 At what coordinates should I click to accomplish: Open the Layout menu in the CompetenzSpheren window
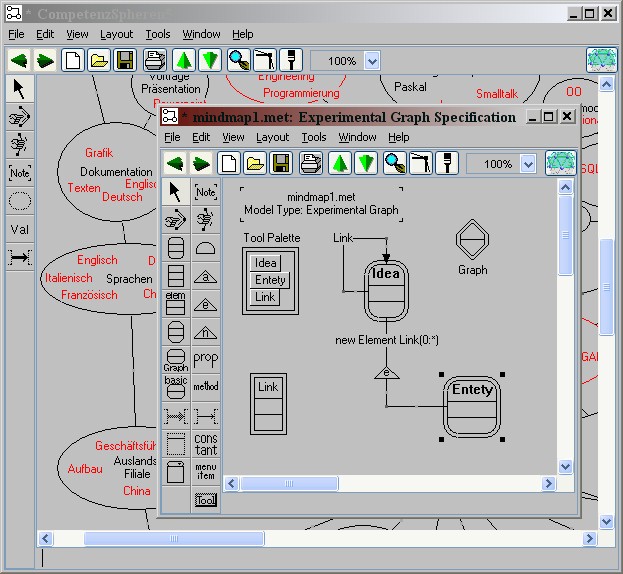(x=116, y=35)
